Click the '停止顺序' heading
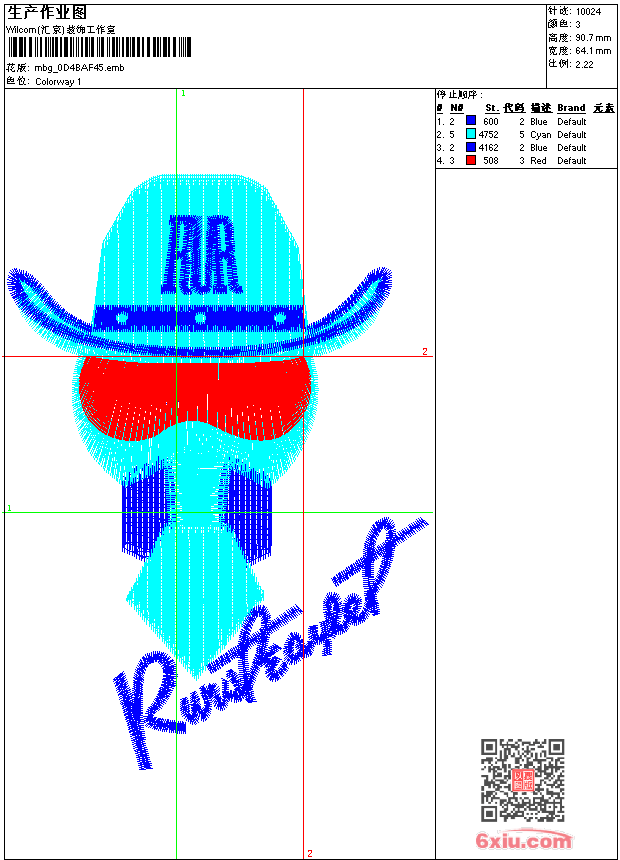The height and width of the screenshot is (860, 620). pos(460,95)
